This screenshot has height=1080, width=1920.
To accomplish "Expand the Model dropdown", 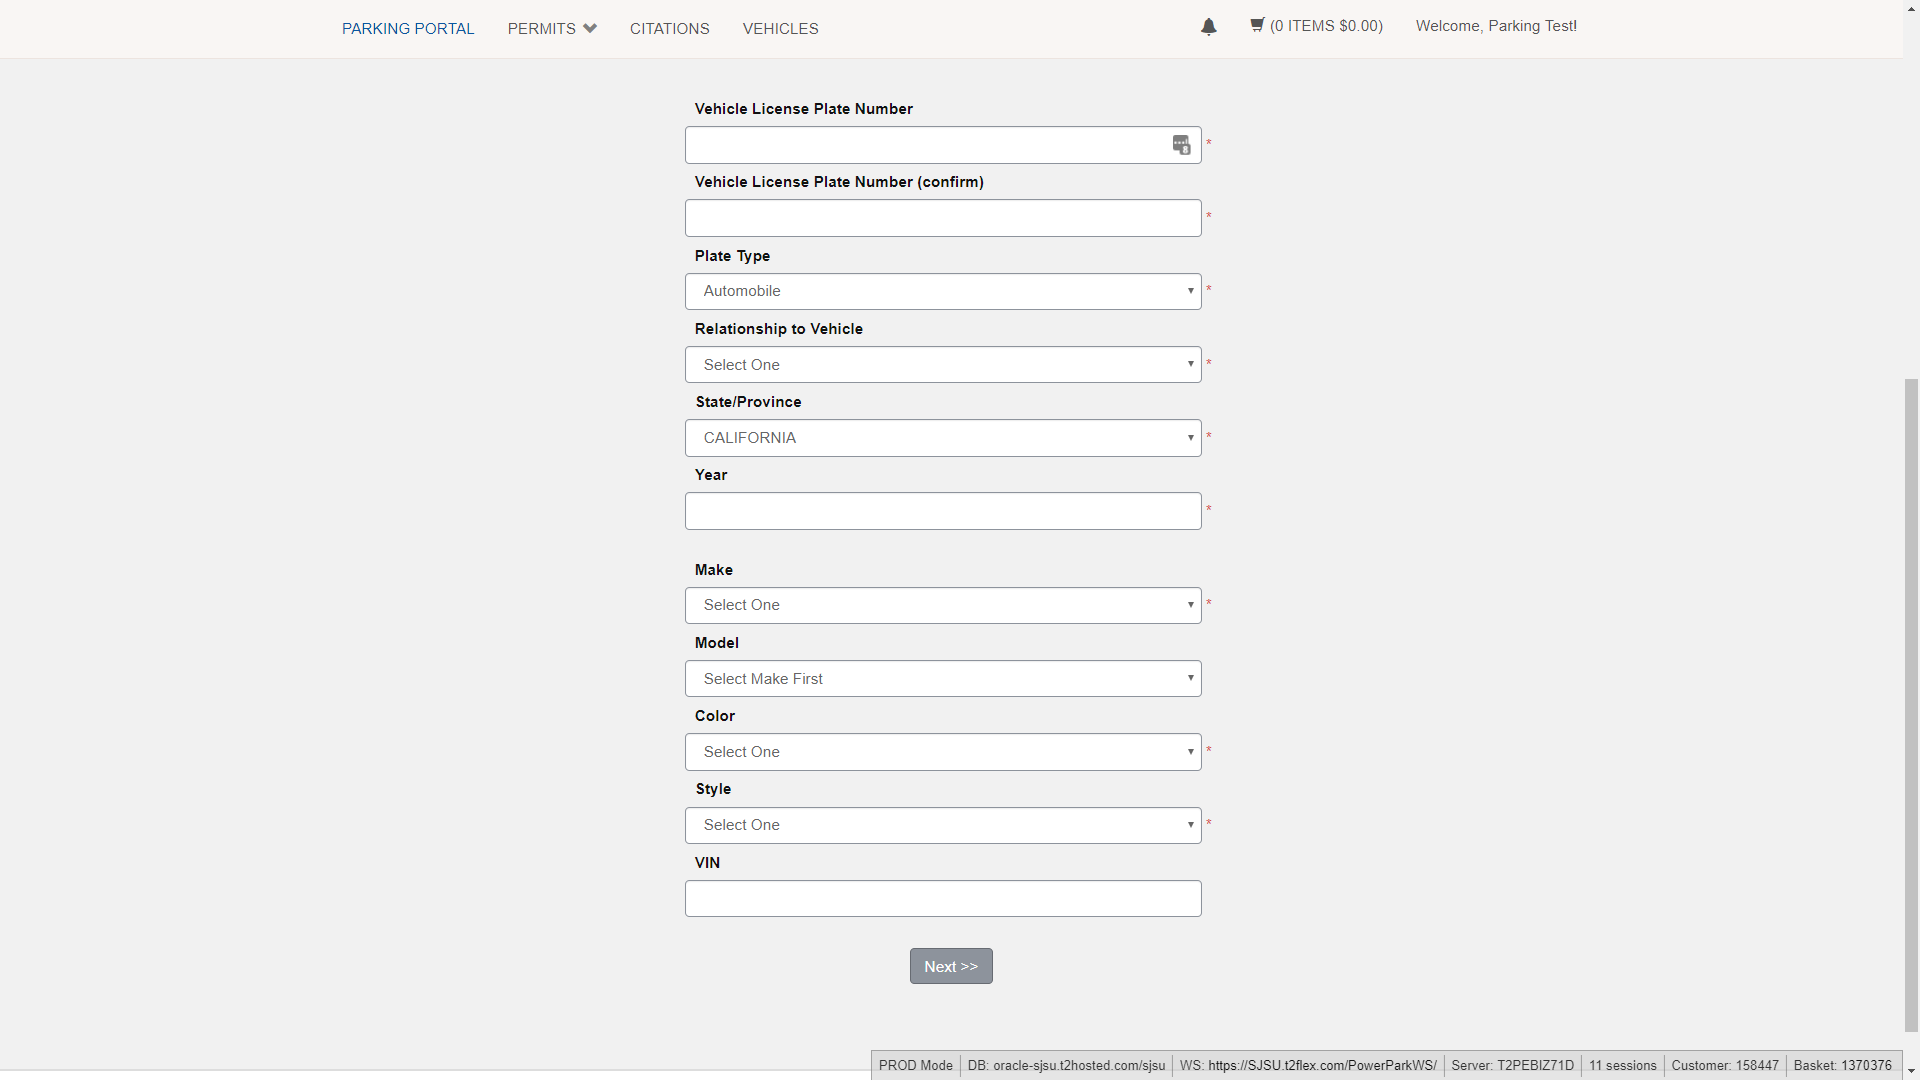I will 942,679.
